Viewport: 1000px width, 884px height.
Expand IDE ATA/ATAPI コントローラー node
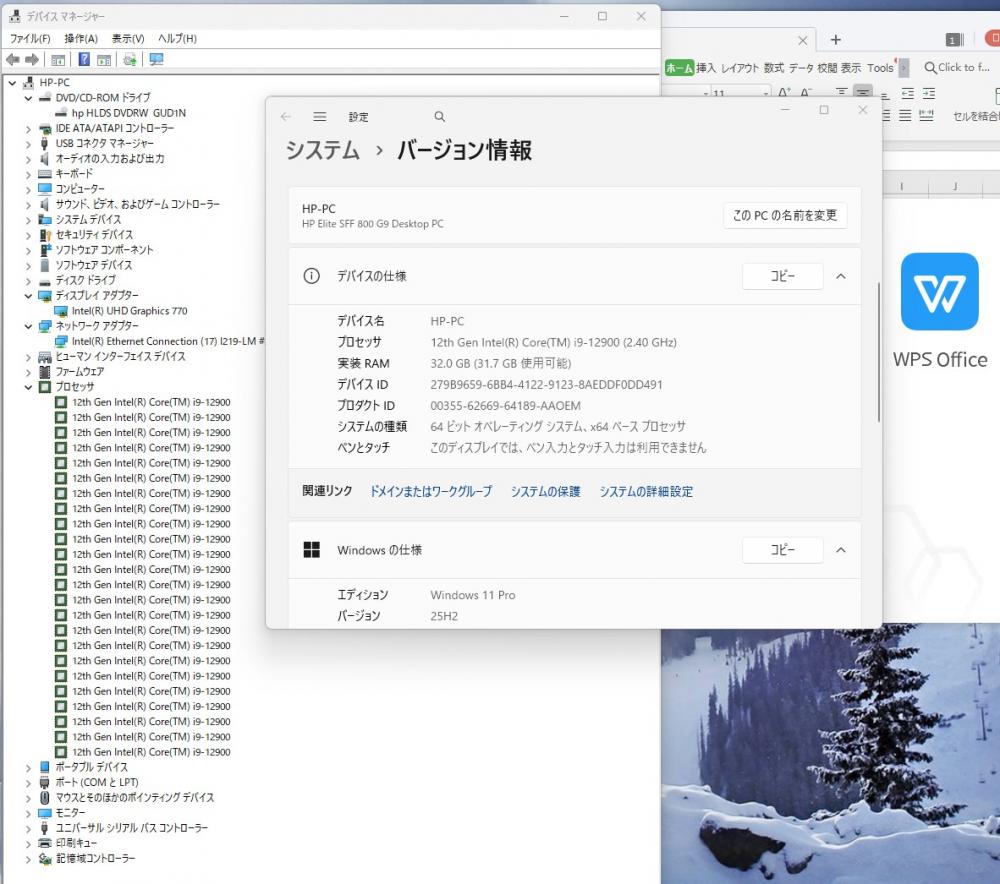pos(28,129)
